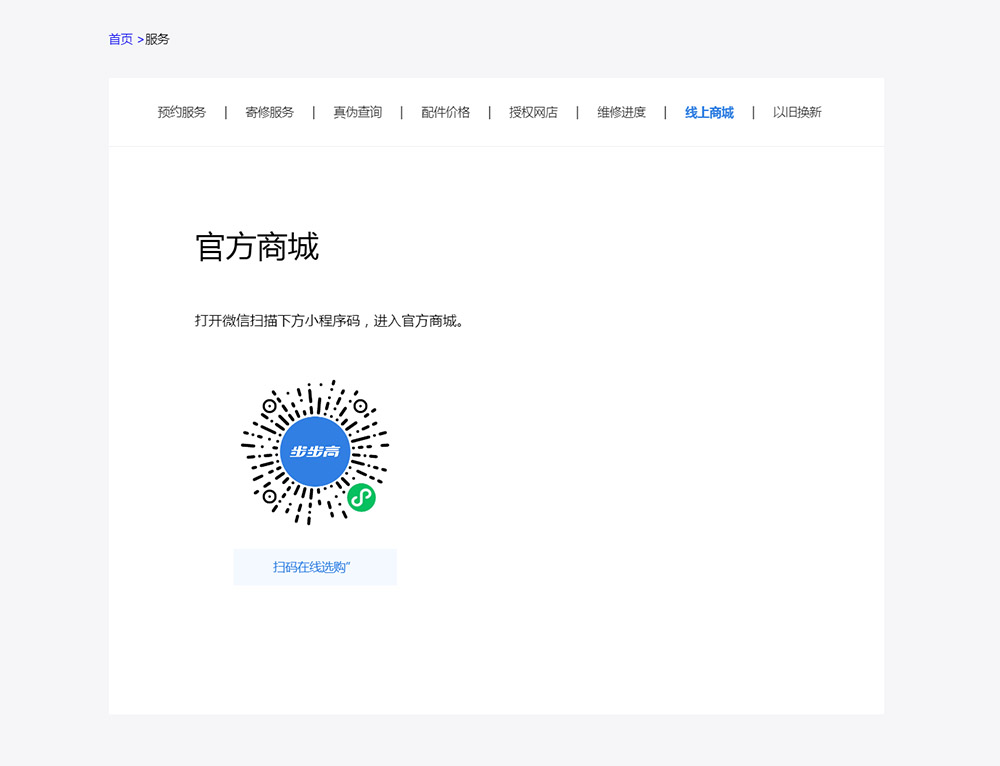This screenshot has height=766, width=1000.
Task: Click the 扫码在线选购 button
Action: pos(315,567)
